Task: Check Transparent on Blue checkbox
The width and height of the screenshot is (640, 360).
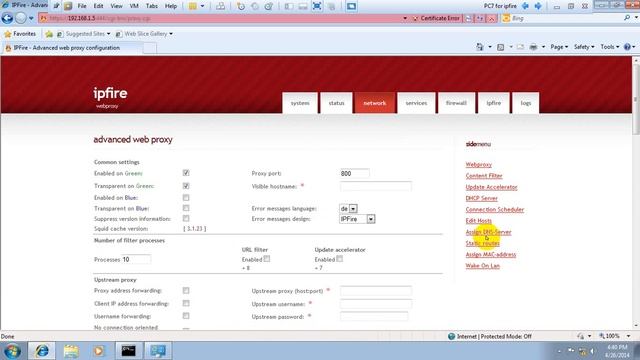Action: click(x=186, y=208)
